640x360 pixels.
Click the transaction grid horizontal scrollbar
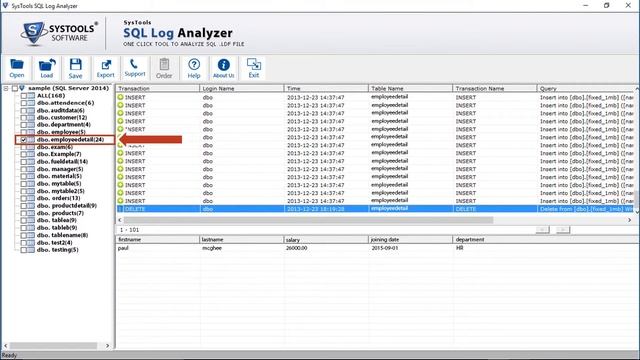(309, 220)
